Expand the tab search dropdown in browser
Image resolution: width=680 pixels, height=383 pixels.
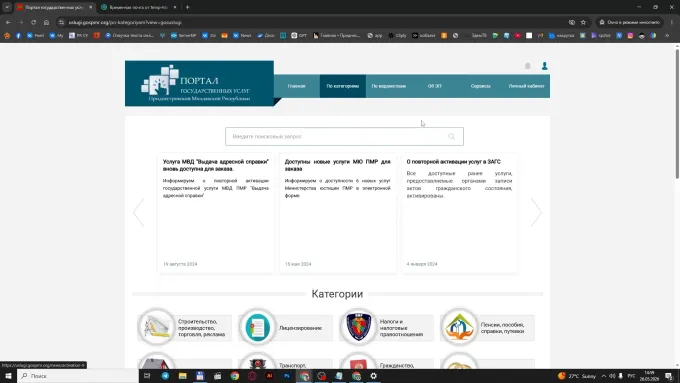(7, 7)
